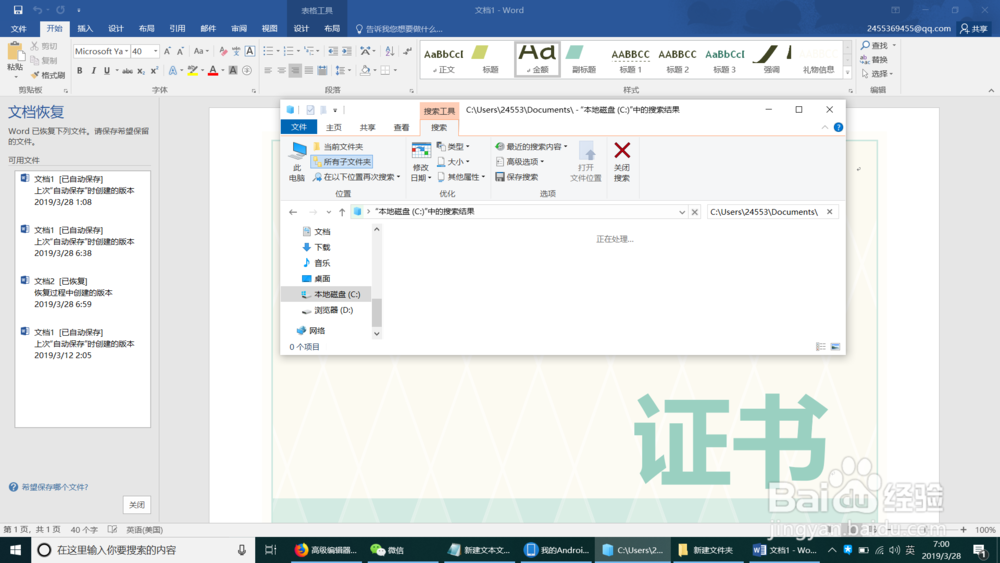Click the subscript X₂ icon

click(141, 71)
